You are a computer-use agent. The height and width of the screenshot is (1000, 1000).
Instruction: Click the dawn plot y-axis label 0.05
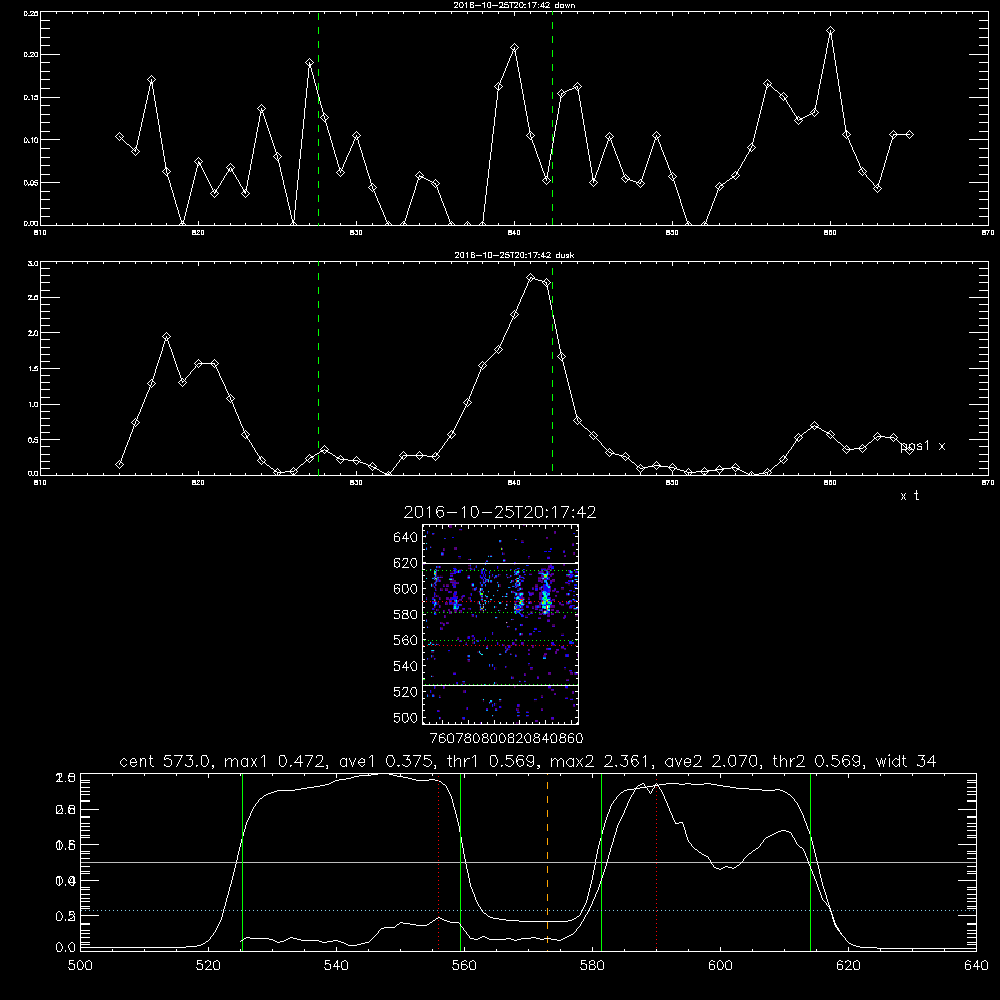click(x=31, y=182)
